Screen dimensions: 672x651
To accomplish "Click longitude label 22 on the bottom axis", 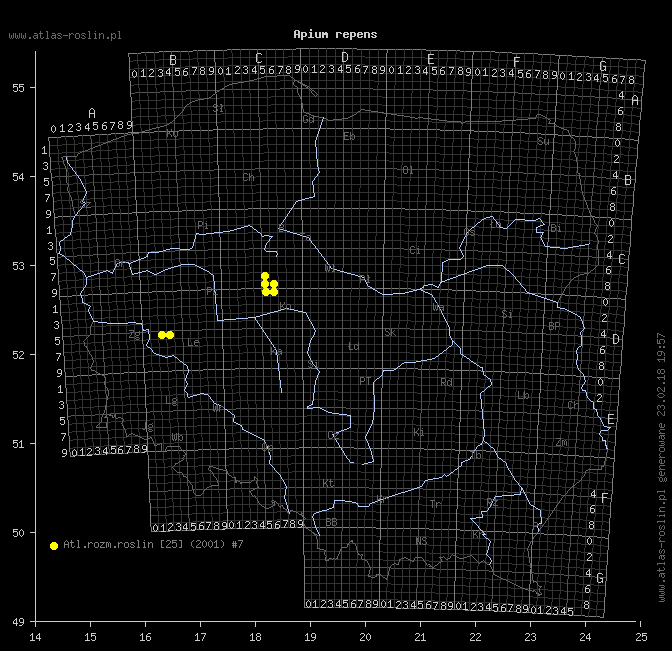I will (475, 637).
